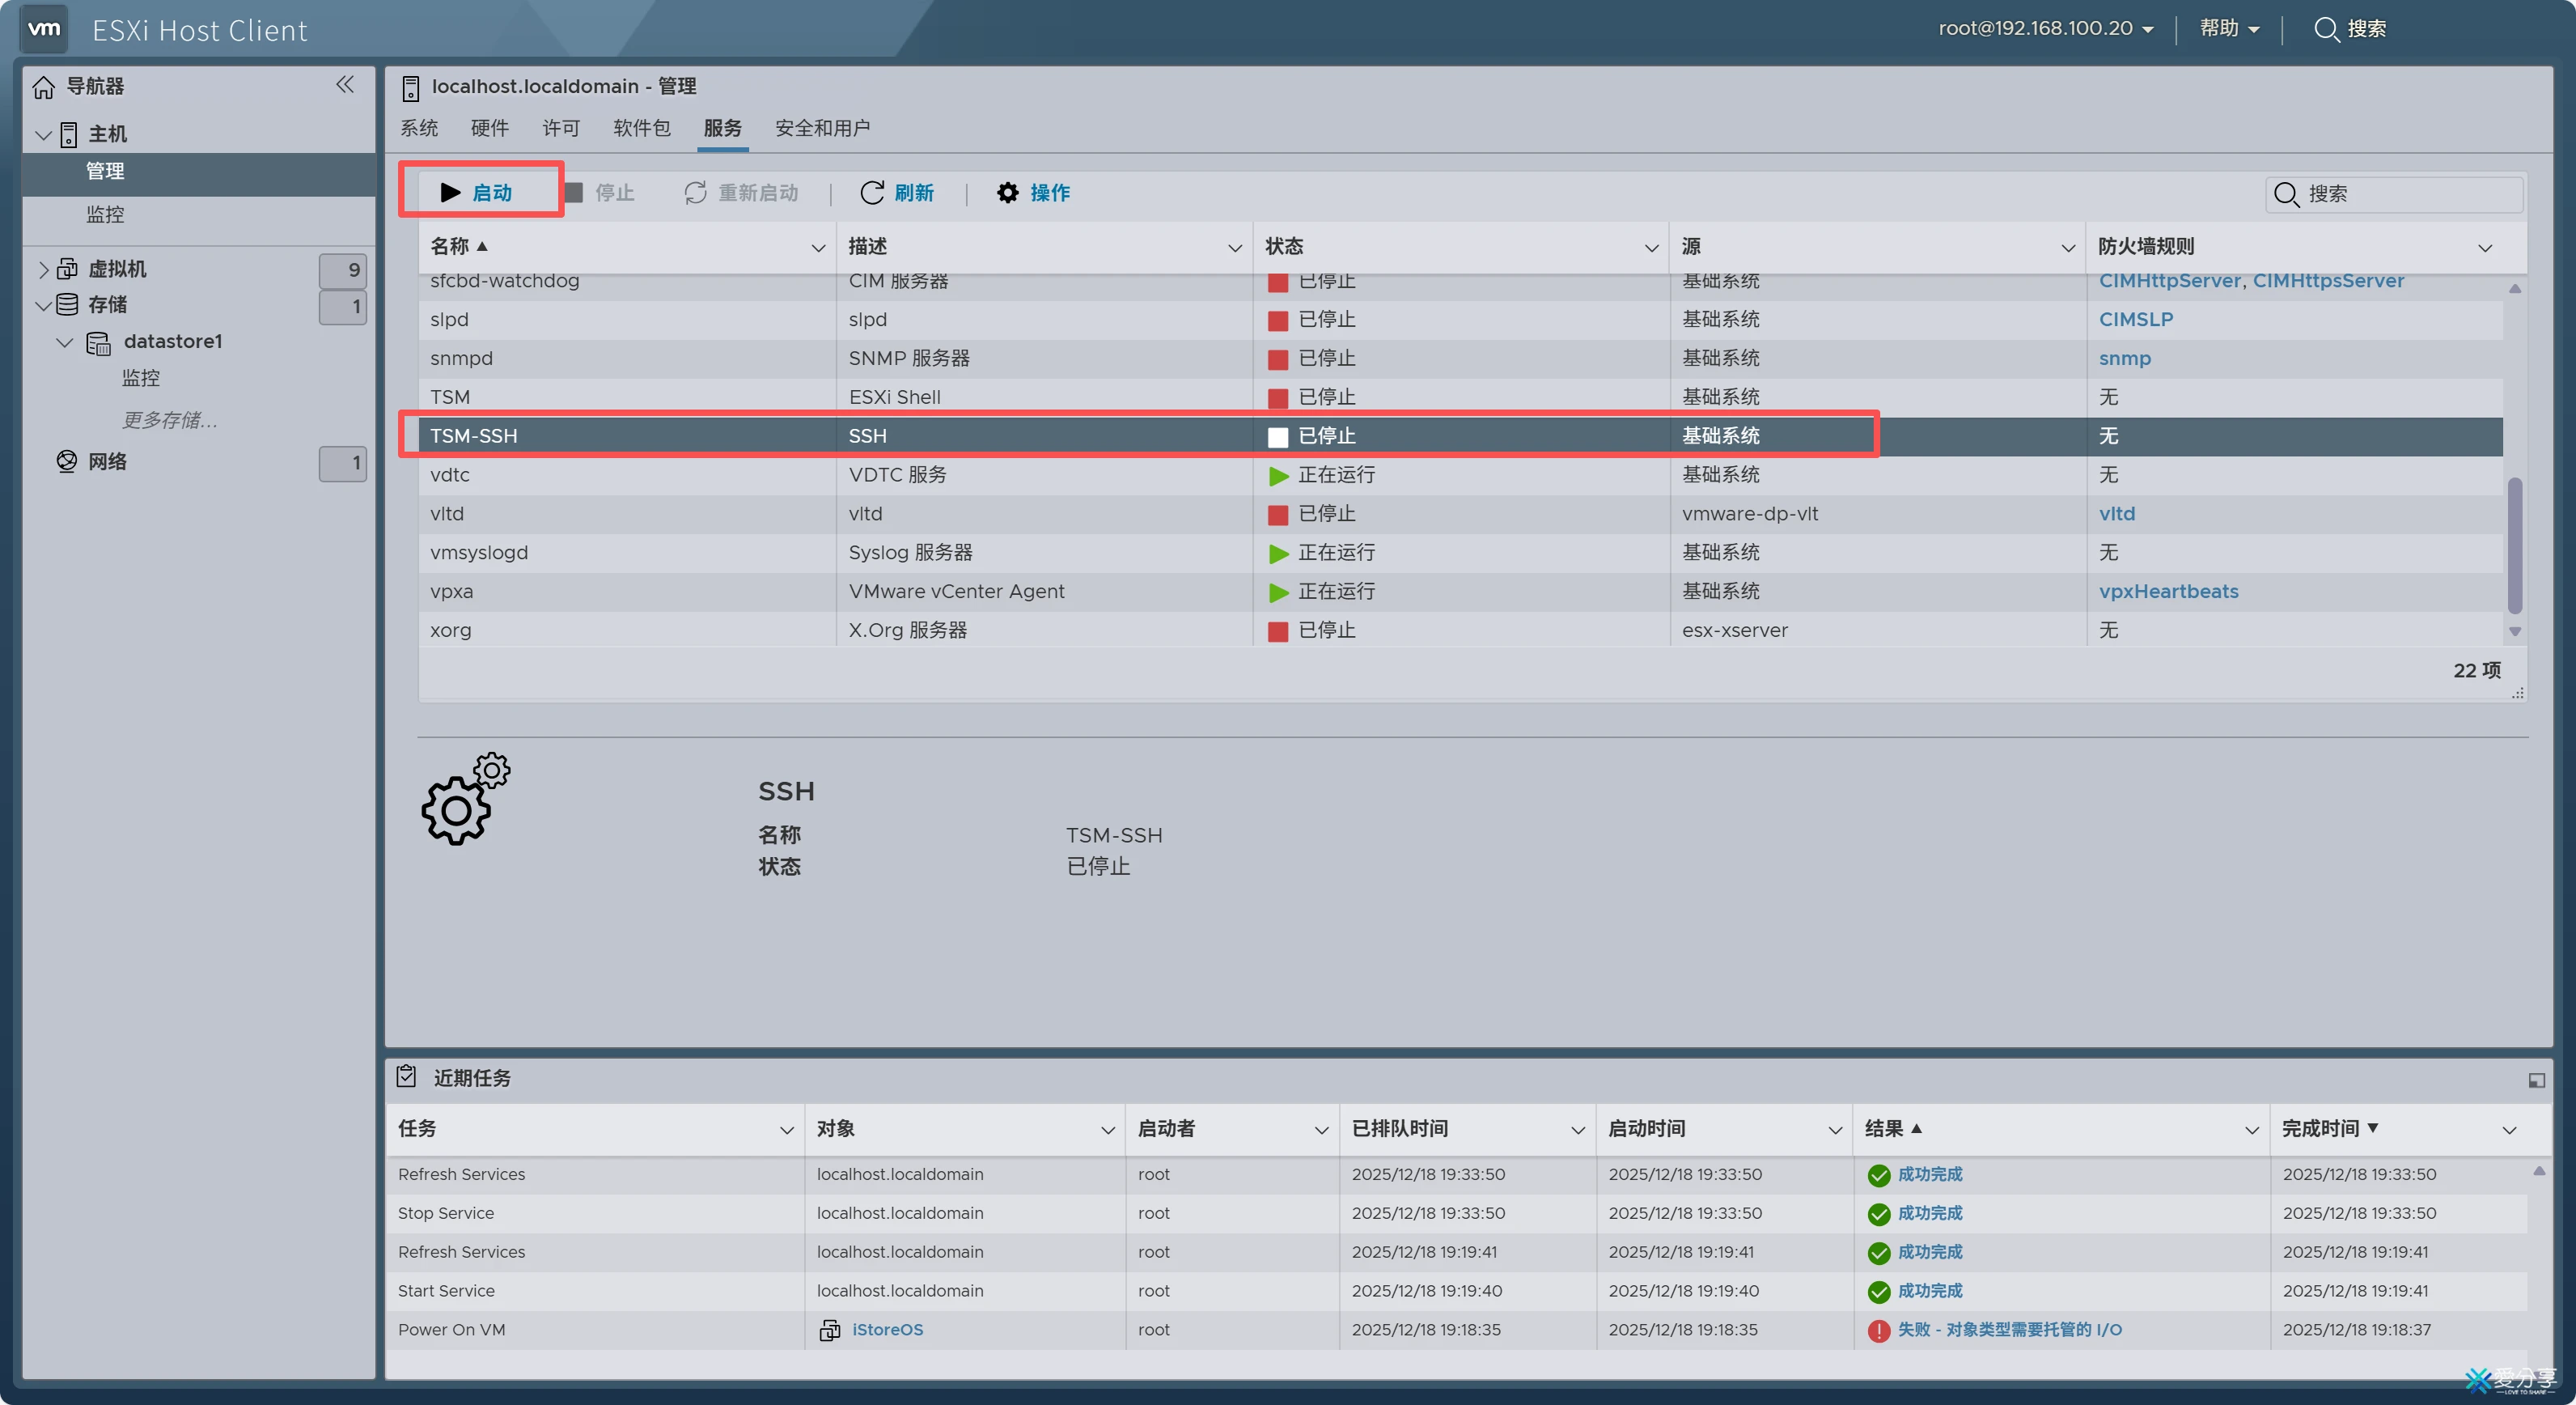Click the Networking globe icon in navigator
This screenshot has width=2576, height=1405.
67,461
